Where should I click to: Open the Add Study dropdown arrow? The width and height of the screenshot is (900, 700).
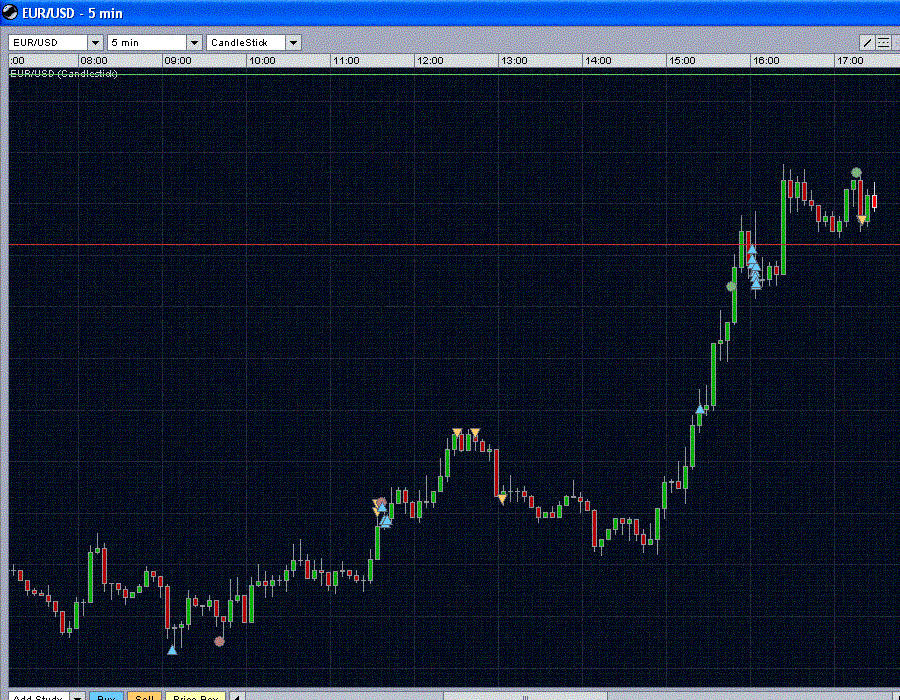click(77, 696)
